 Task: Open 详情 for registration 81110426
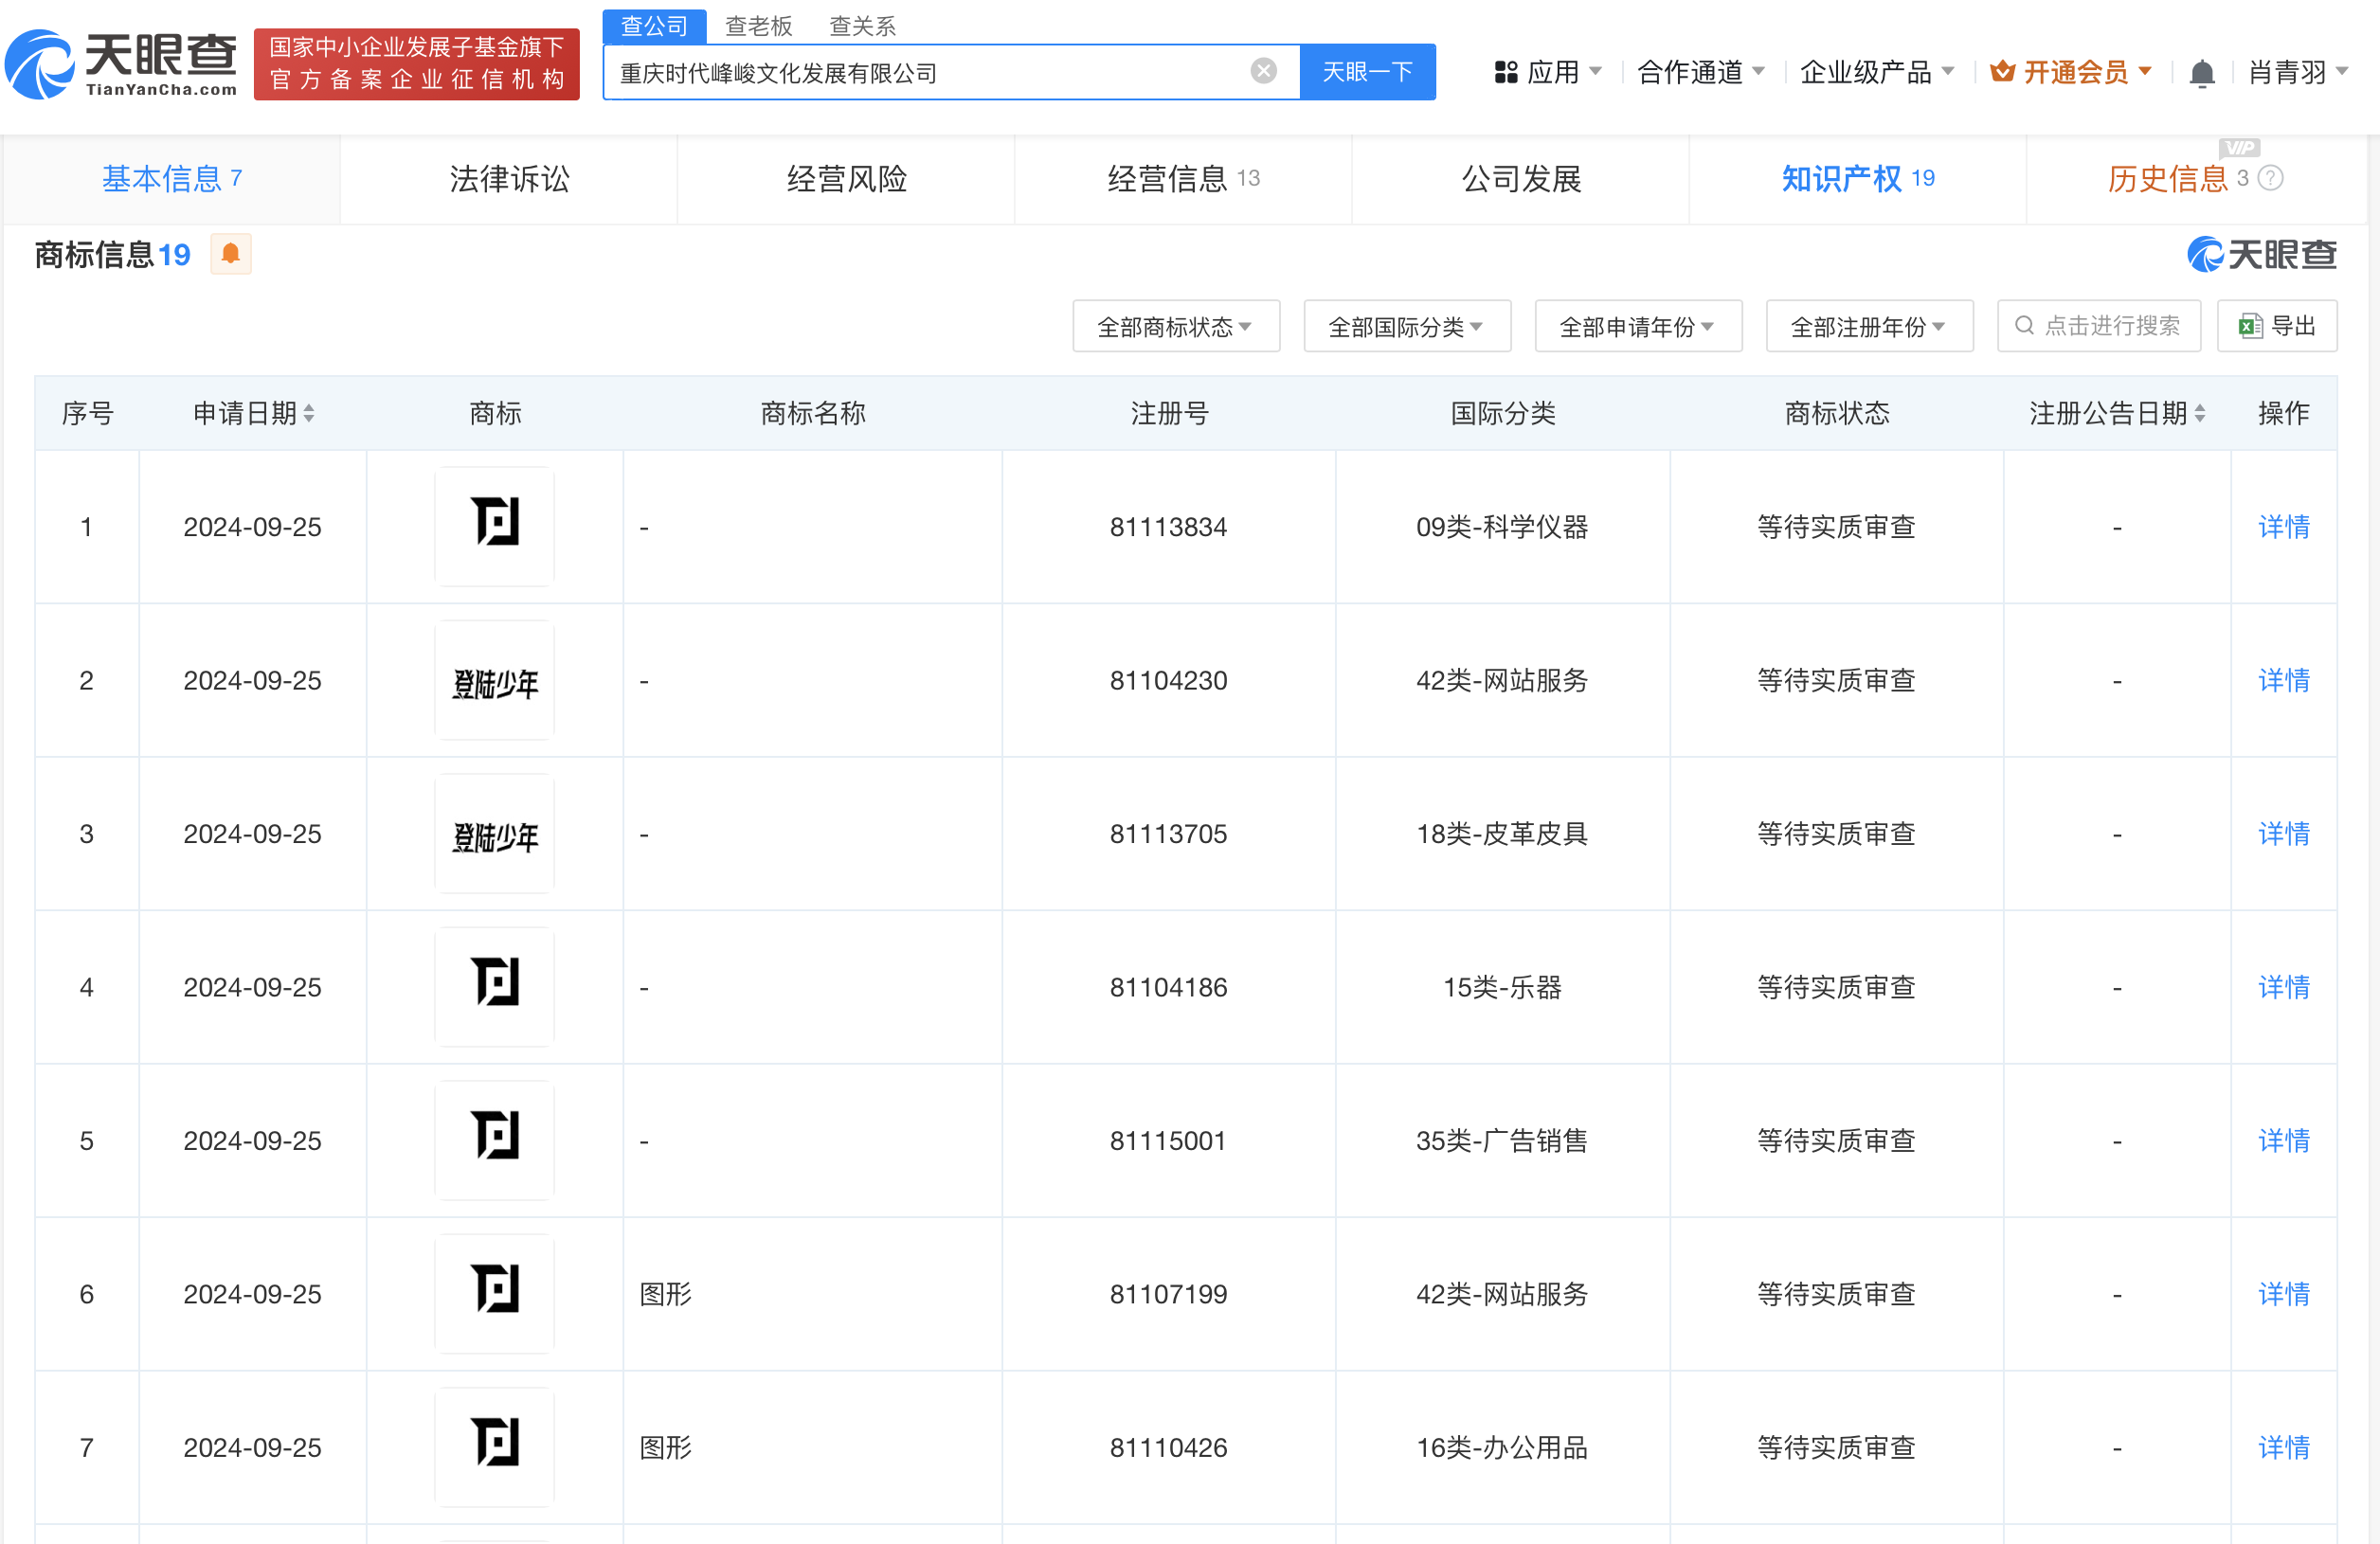[2284, 1447]
